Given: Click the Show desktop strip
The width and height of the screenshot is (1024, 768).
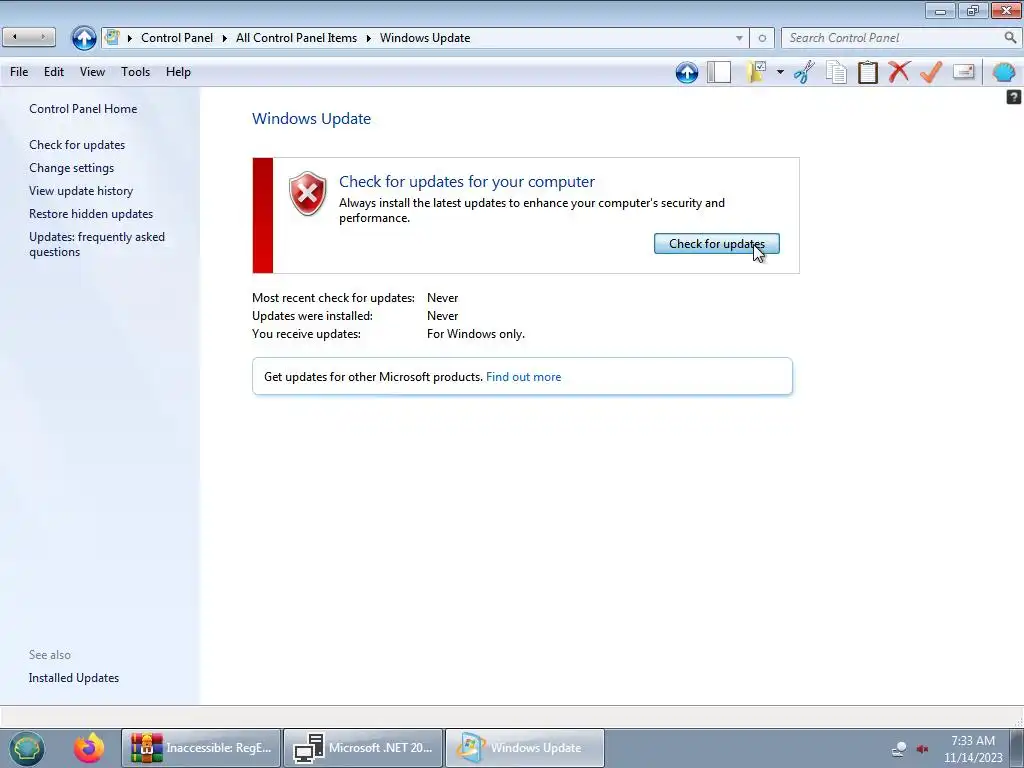Looking at the screenshot, I should pyautogui.click(x=1016, y=748).
